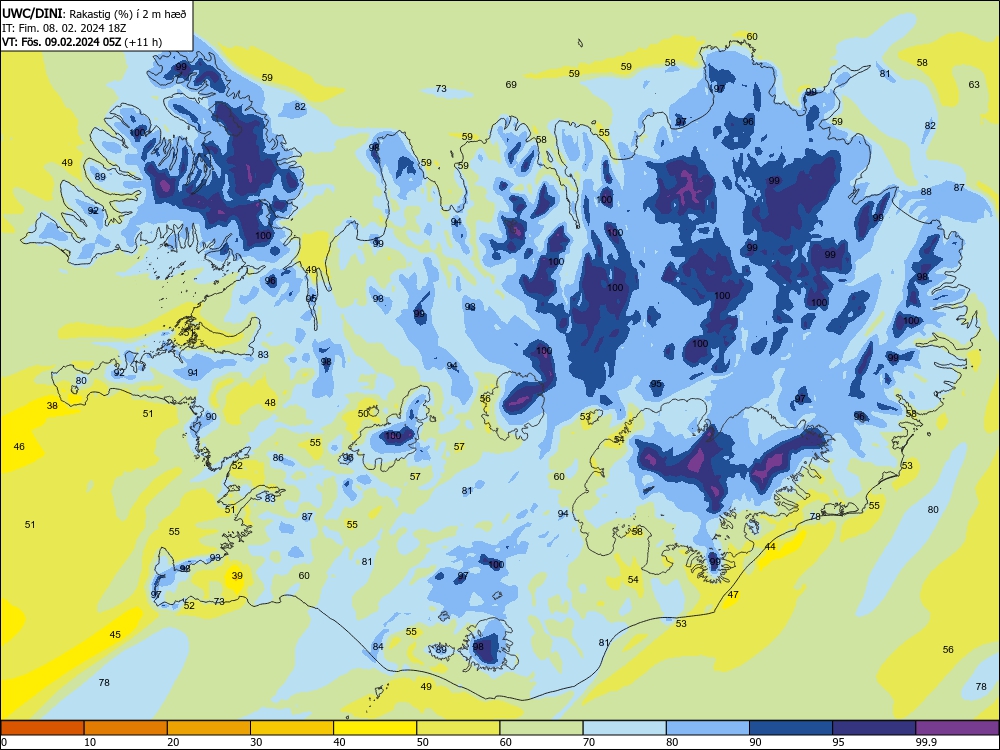This screenshot has width=1000, height=750.
Task: Click the humidity value '48' on the map
Action: click(270, 402)
